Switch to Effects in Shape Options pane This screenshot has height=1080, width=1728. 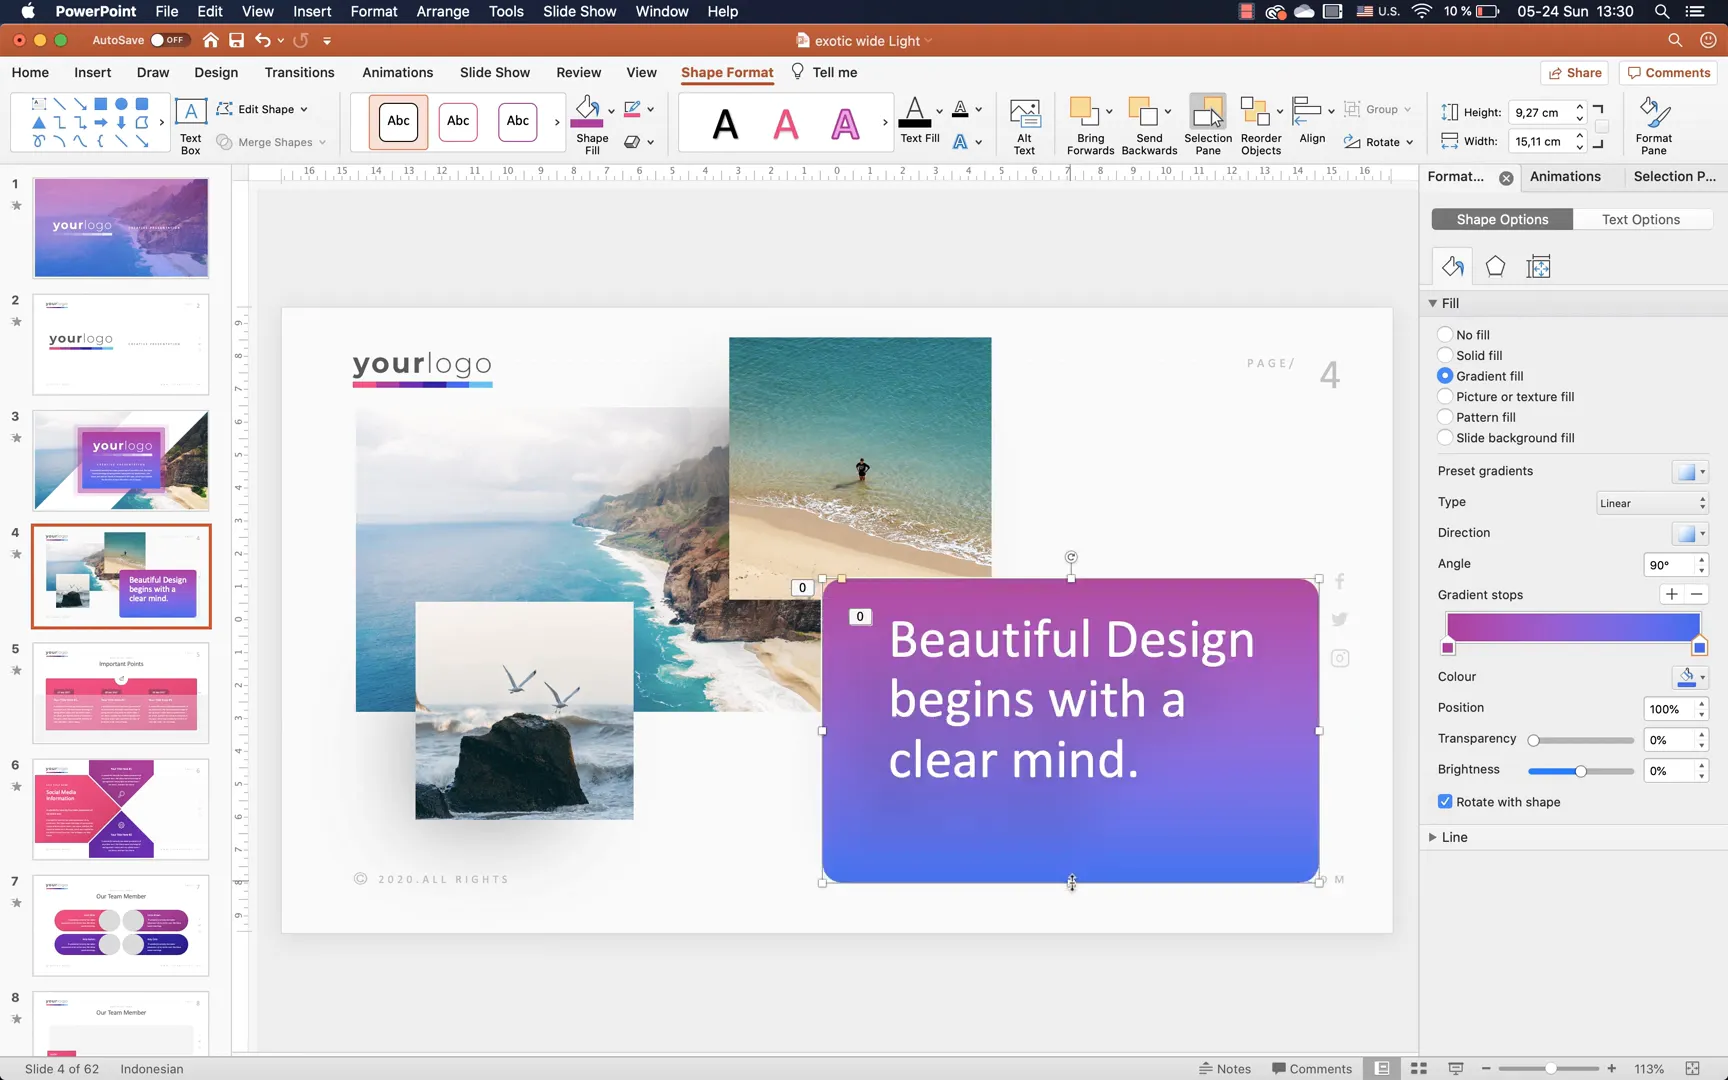pos(1495,266)
